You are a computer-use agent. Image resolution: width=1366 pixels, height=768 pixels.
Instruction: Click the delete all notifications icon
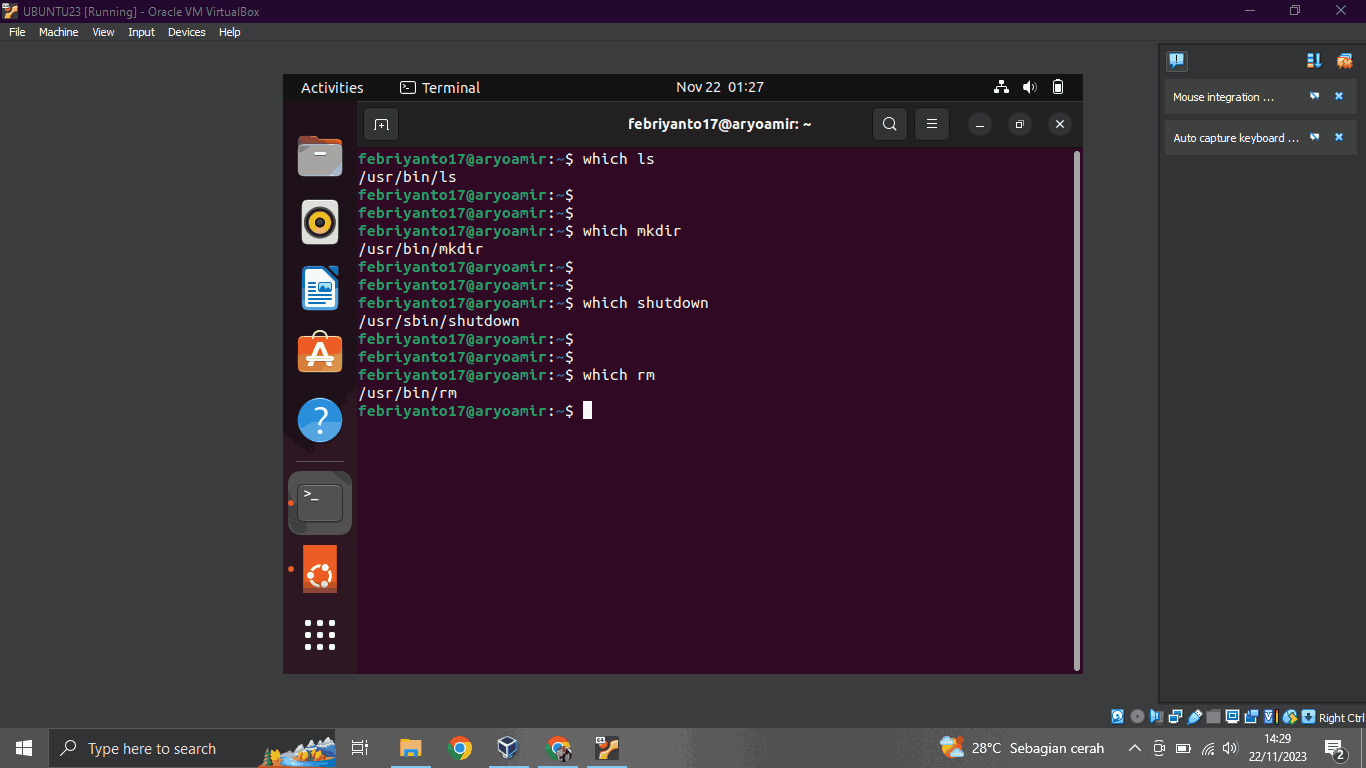(1344, 60)
